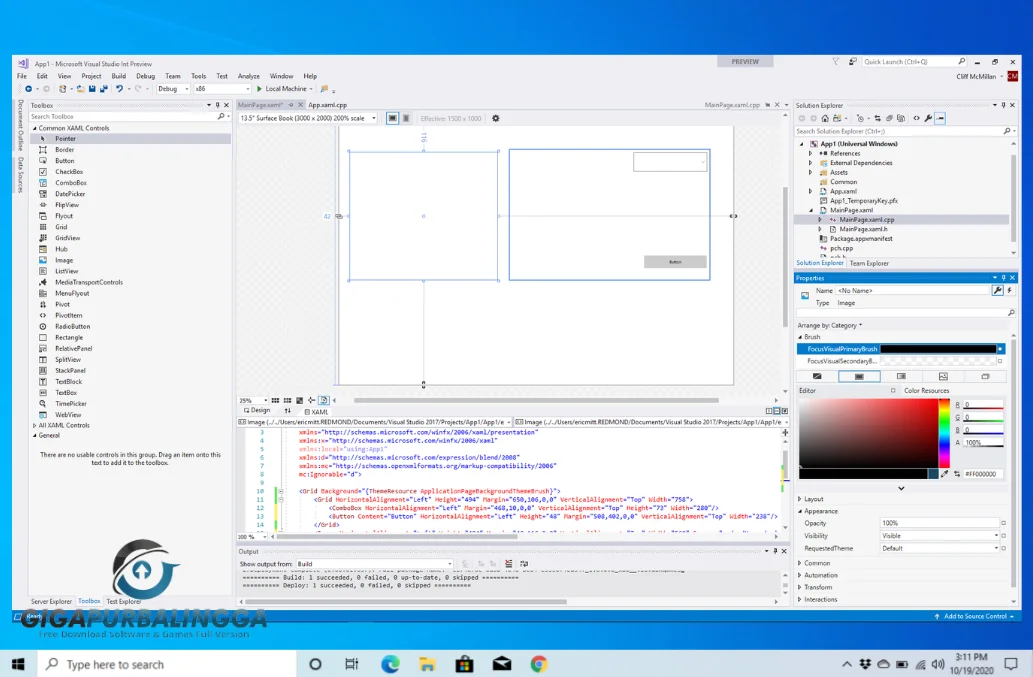Open the 25% designer zoom dropdown

(253, 400)
